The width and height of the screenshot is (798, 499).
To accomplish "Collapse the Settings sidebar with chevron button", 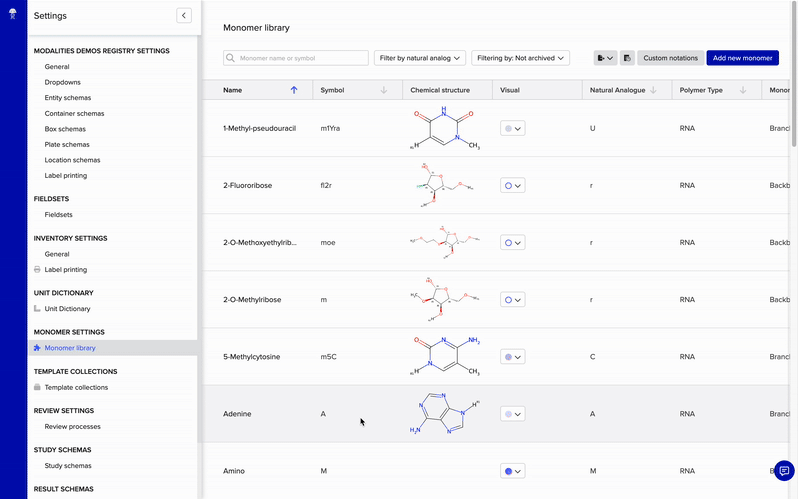I will pos(184,16).
